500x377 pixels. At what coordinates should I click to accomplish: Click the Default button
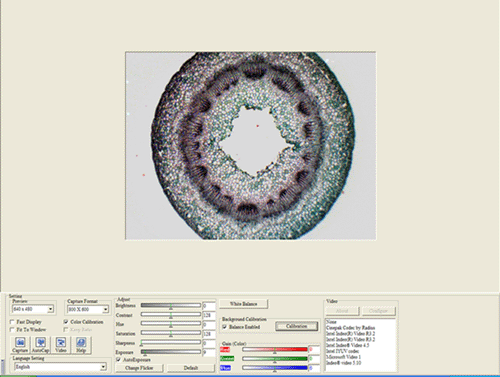(191, 368)
